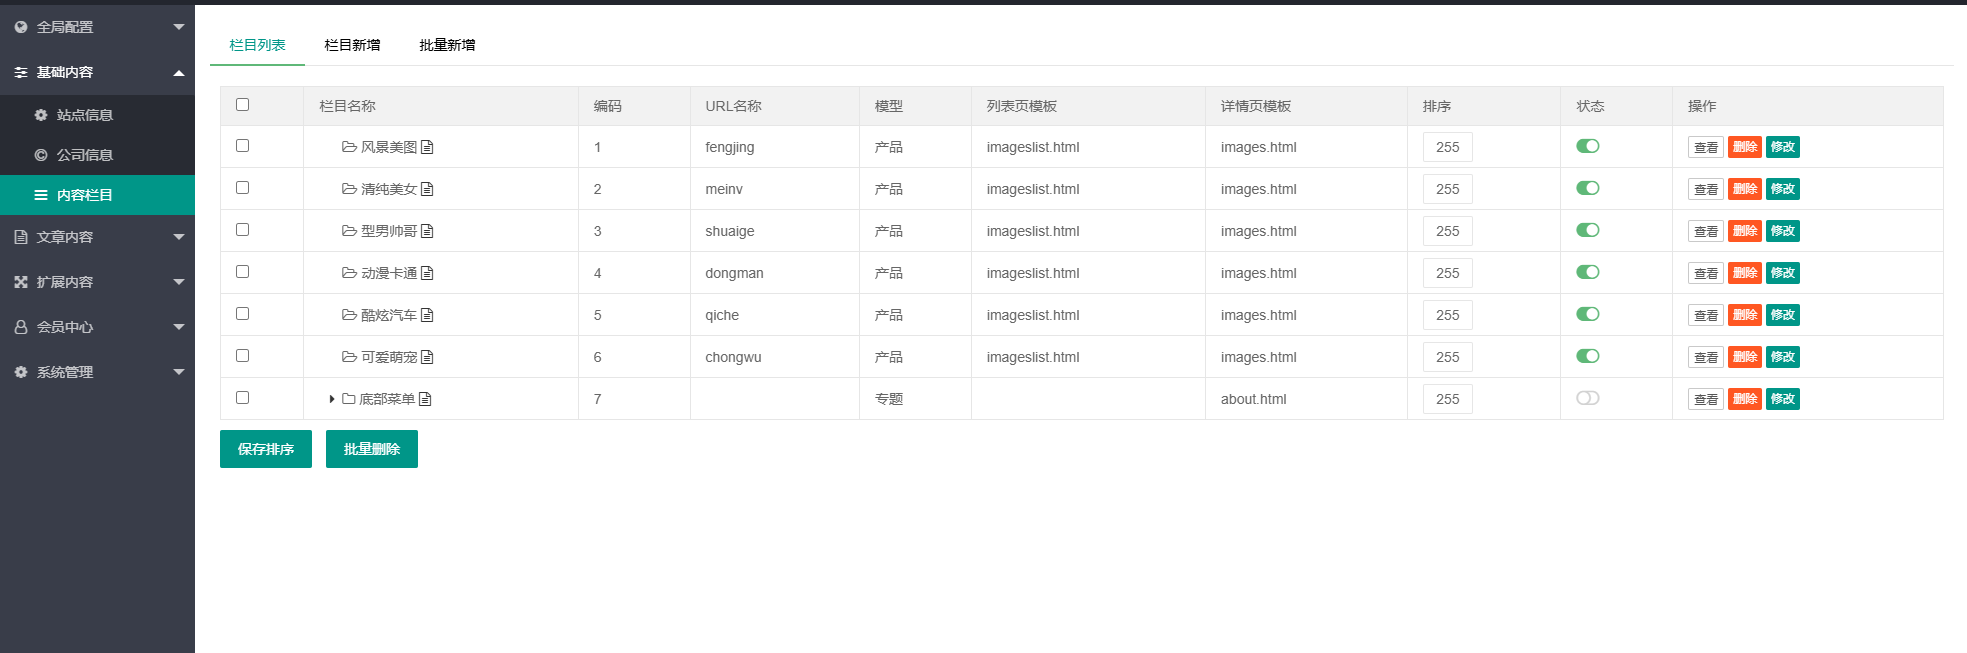Click the page icon after 底部菜单
1967x653 pixels.
(x=425, y=399)
